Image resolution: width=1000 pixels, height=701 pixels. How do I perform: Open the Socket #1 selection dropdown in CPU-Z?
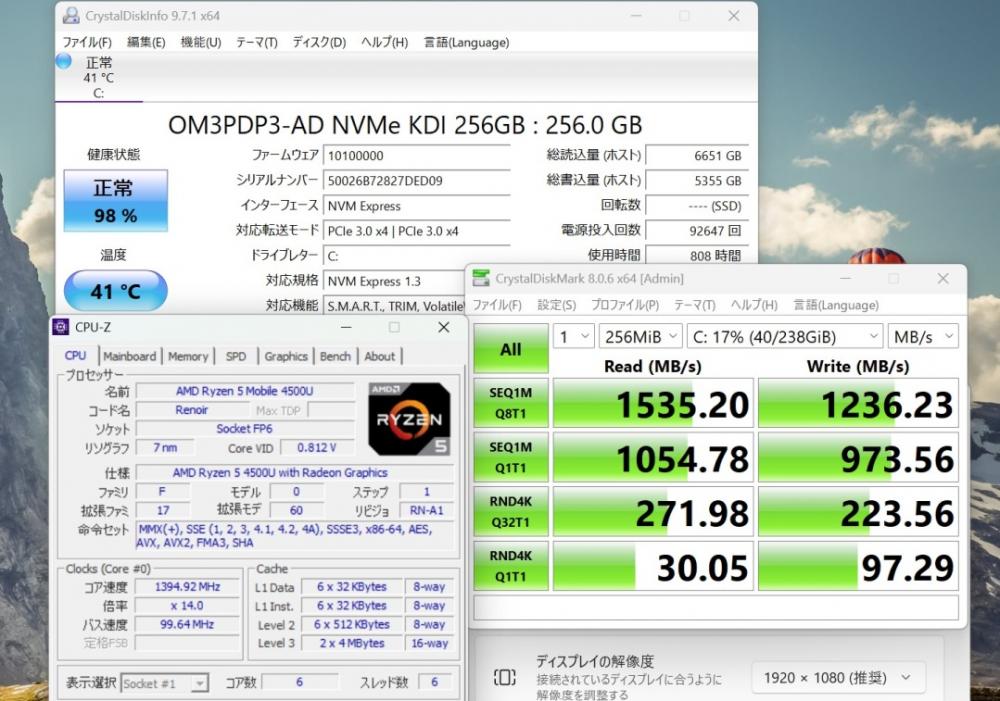[165, 684]
